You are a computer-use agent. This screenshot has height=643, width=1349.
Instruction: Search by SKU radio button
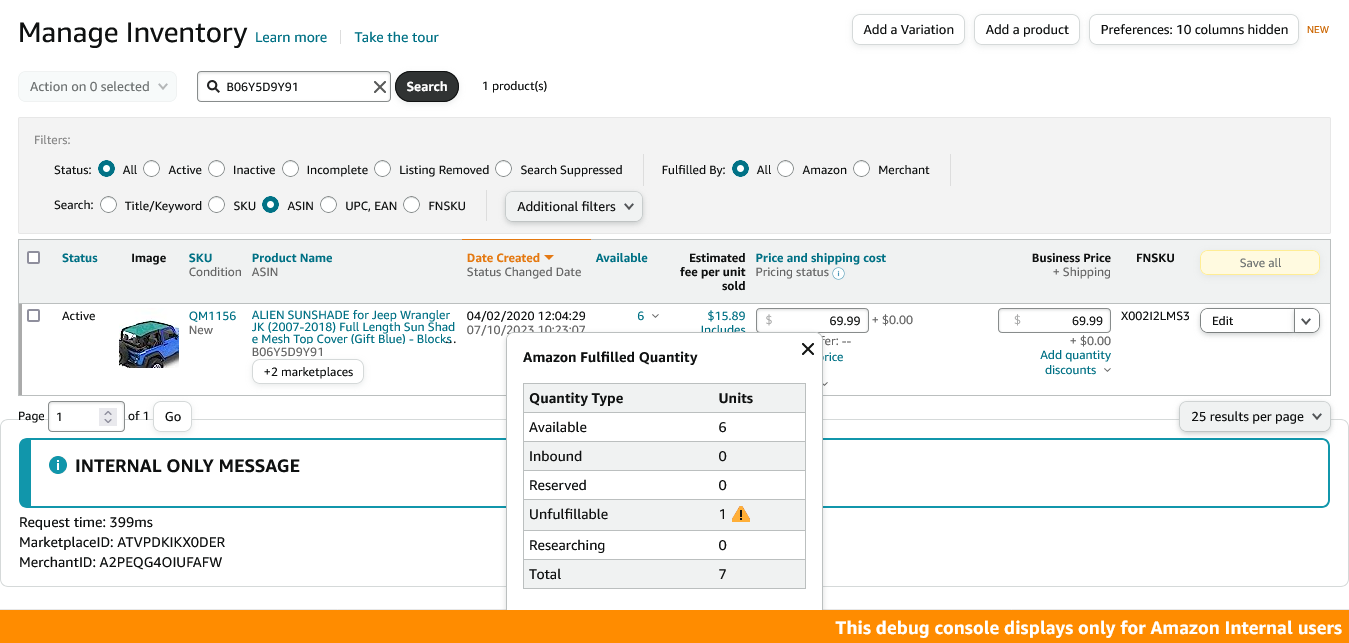217,205
